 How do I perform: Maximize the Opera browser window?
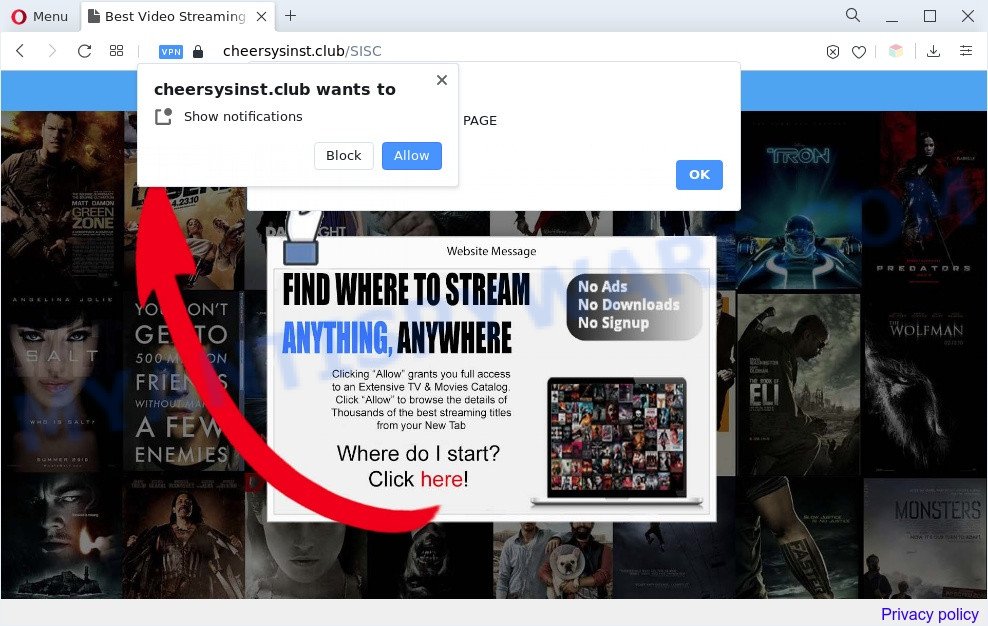(x=930, y=16)
